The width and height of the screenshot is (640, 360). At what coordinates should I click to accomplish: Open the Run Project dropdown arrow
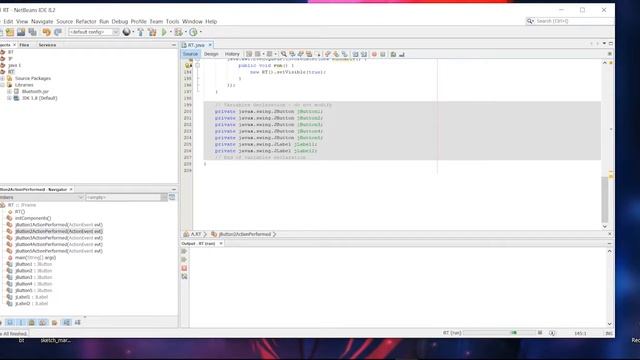(x=171, y=32)
